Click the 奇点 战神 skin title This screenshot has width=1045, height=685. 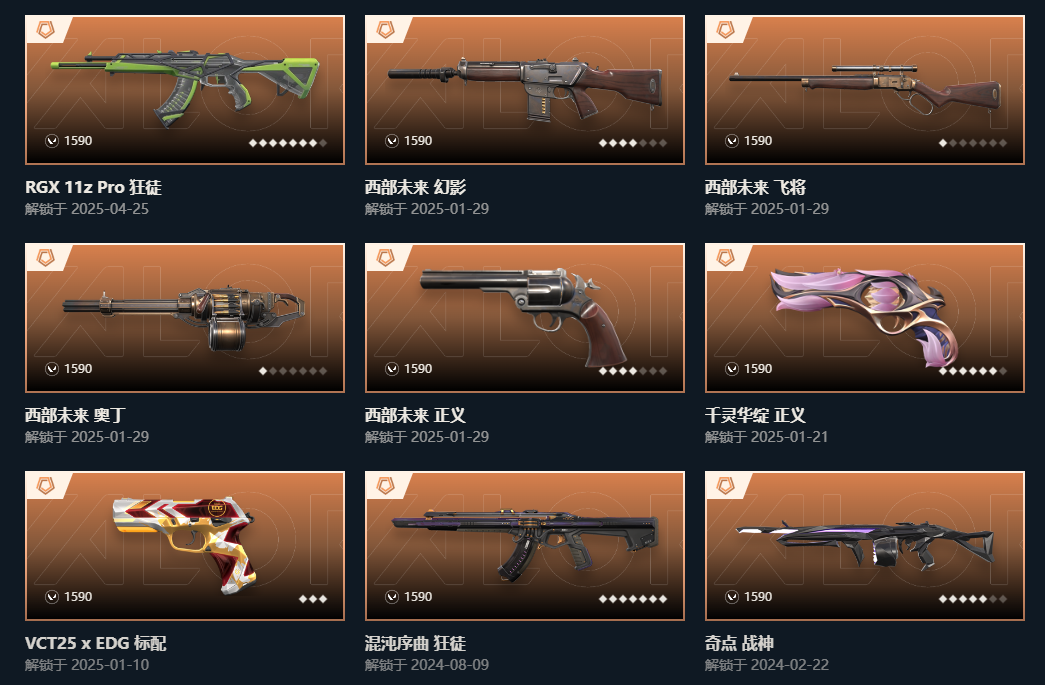pos(739,643)
